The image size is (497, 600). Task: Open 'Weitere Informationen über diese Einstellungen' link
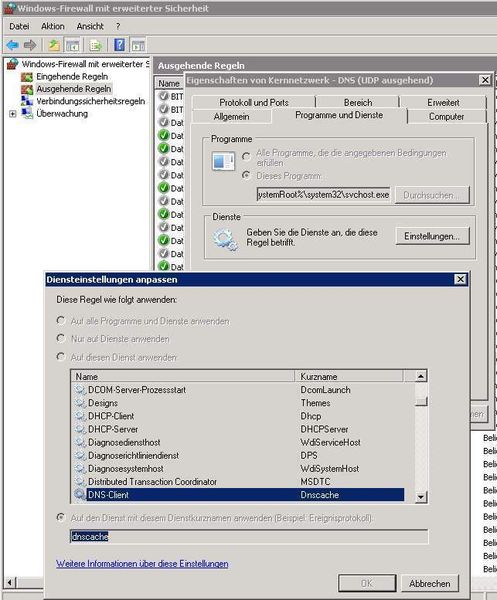coord(142,564)
